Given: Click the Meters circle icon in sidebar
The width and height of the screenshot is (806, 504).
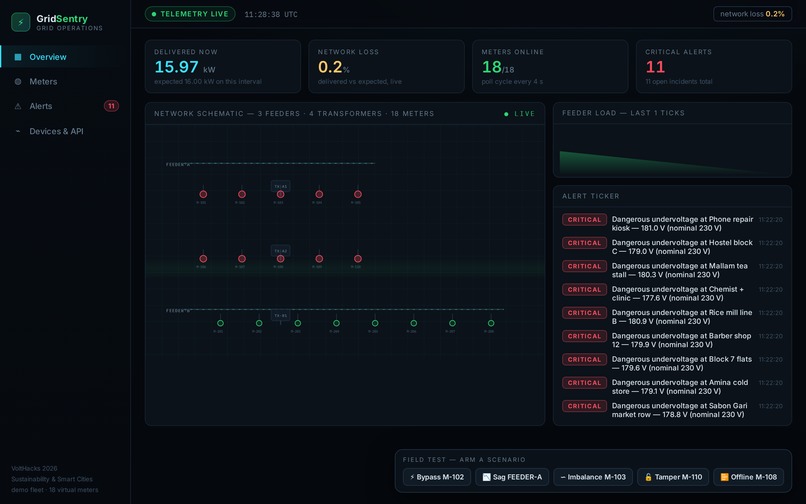Looking at the screenshot, I should click(18, 82).
